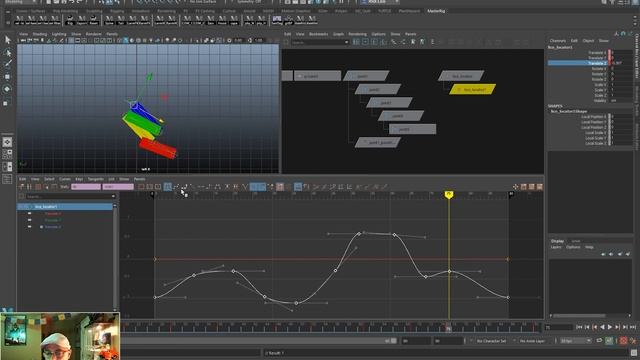Toggle Time Snap in Graph Editor toolbar
640x360 pixels.
click(x=253, y=187)
